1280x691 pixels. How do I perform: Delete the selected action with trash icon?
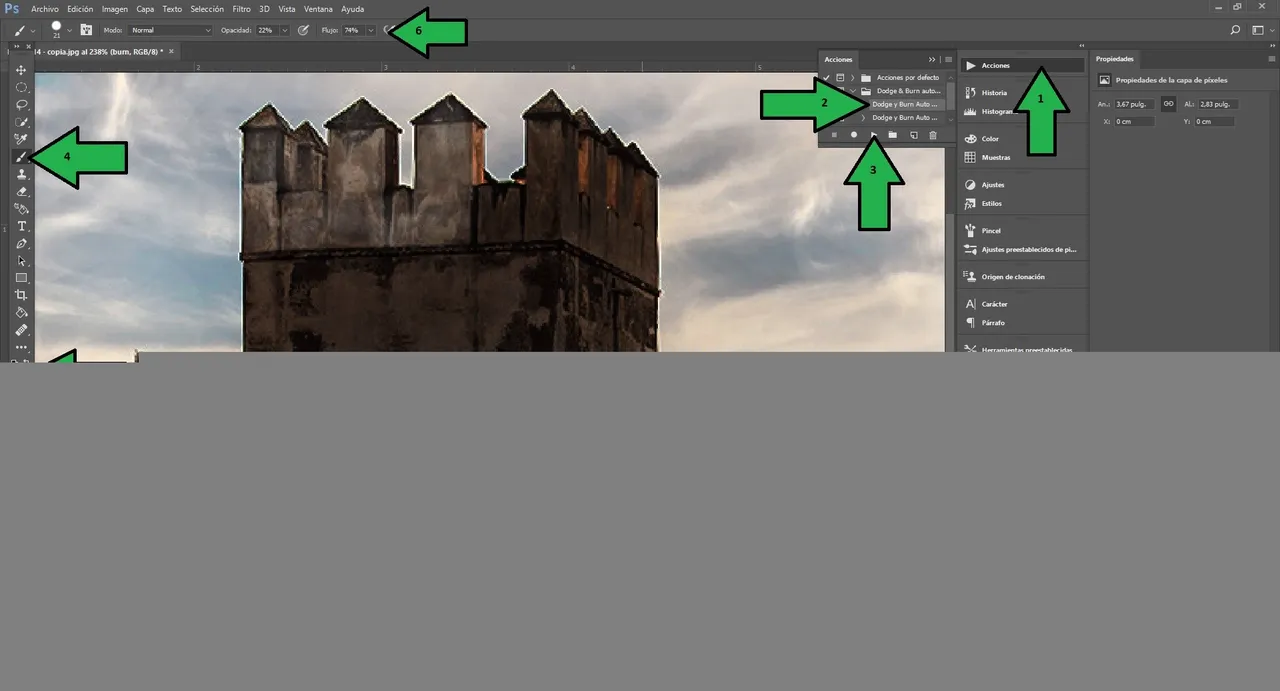click(x=933, y=135)
